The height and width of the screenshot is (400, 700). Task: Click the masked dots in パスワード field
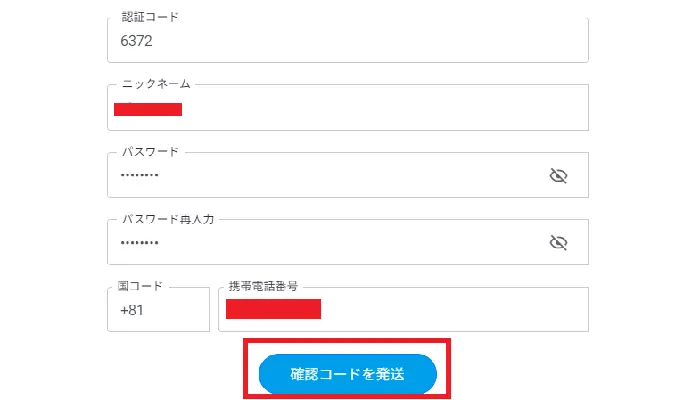(139, 176)
